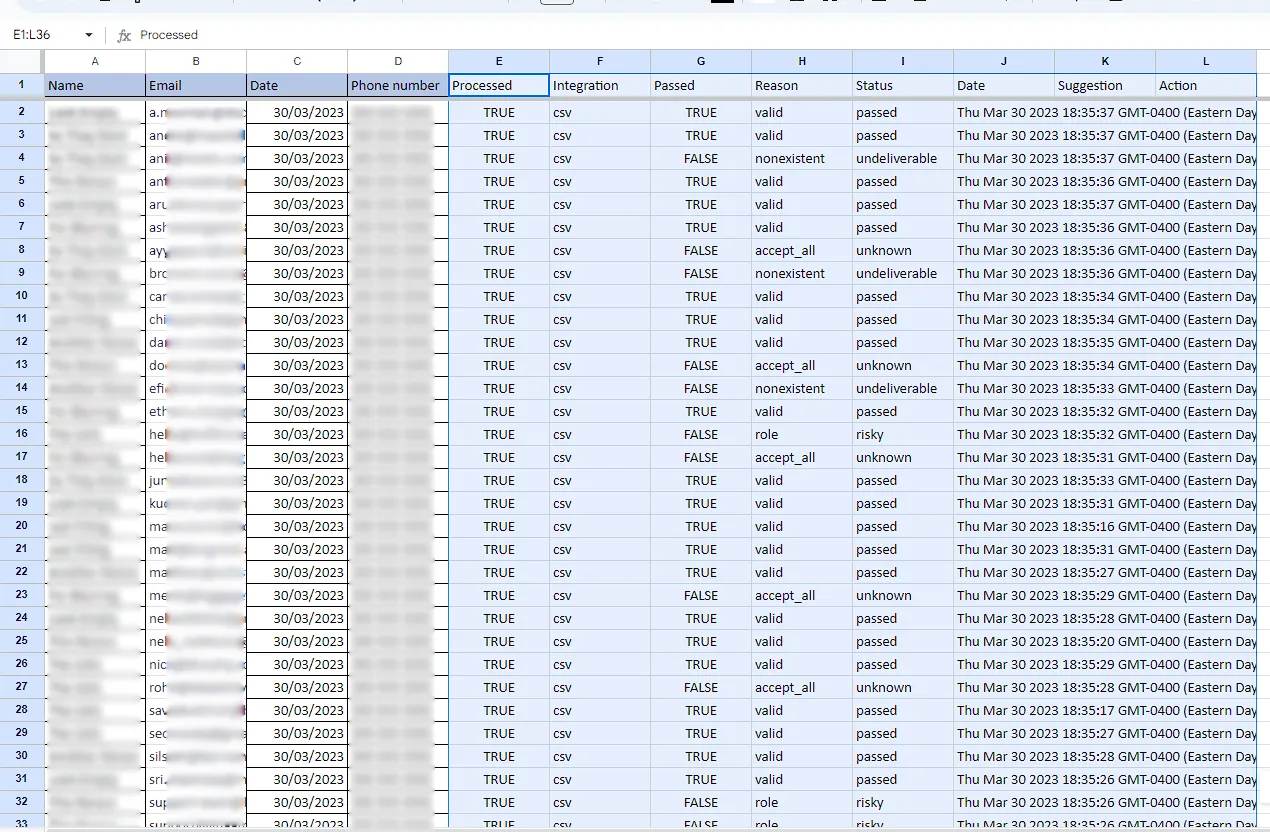Viewport: 1270px width, 832px height.
Task: Click the 30/03/2023 date cell in row 11
Action: (x=297, y=319)
